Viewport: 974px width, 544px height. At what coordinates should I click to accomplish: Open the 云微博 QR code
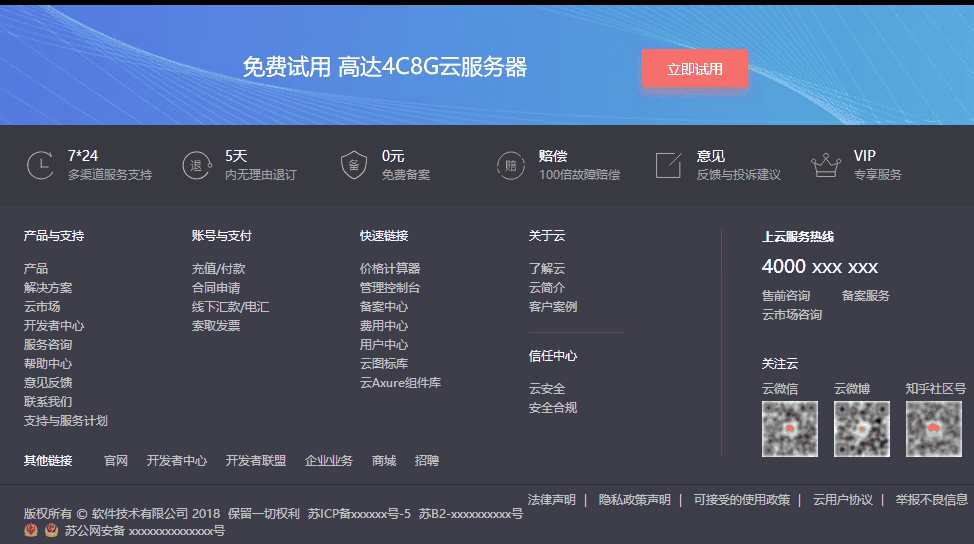tap(862, 428)
